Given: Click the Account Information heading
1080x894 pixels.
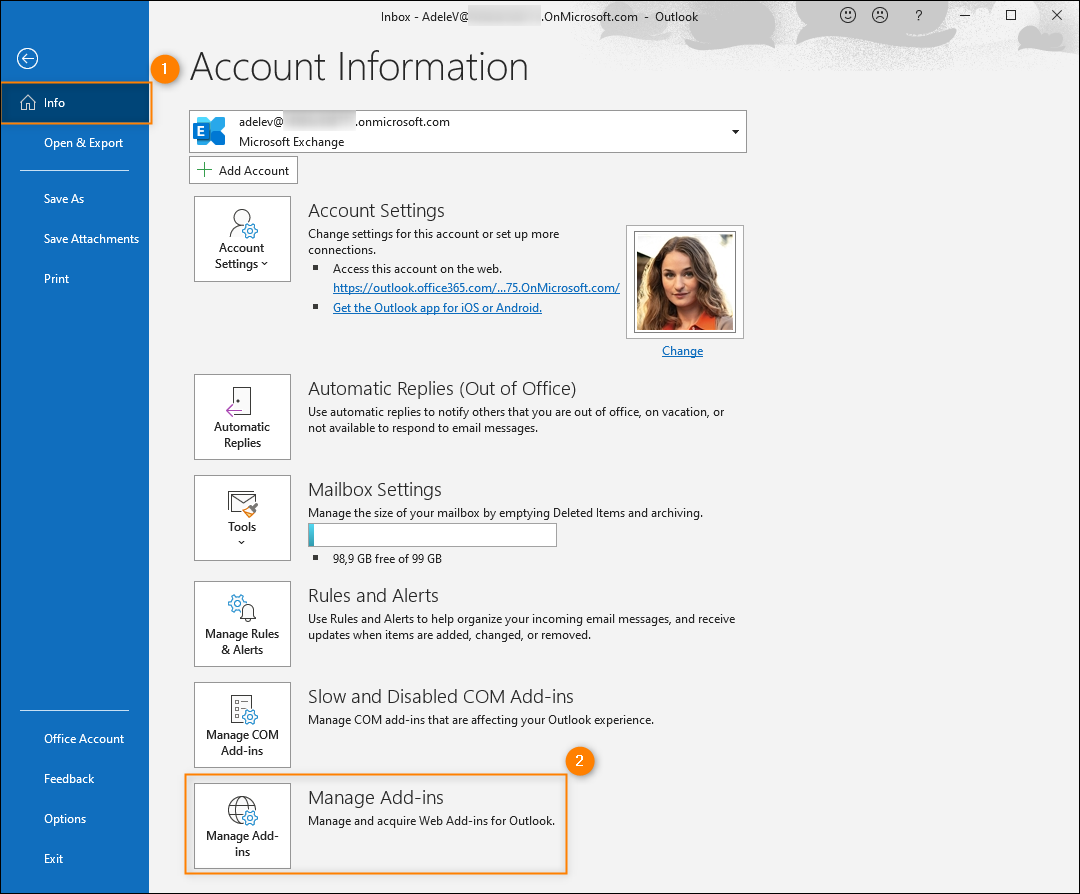Looking at the screenshot, I should [x=359, y=67].
